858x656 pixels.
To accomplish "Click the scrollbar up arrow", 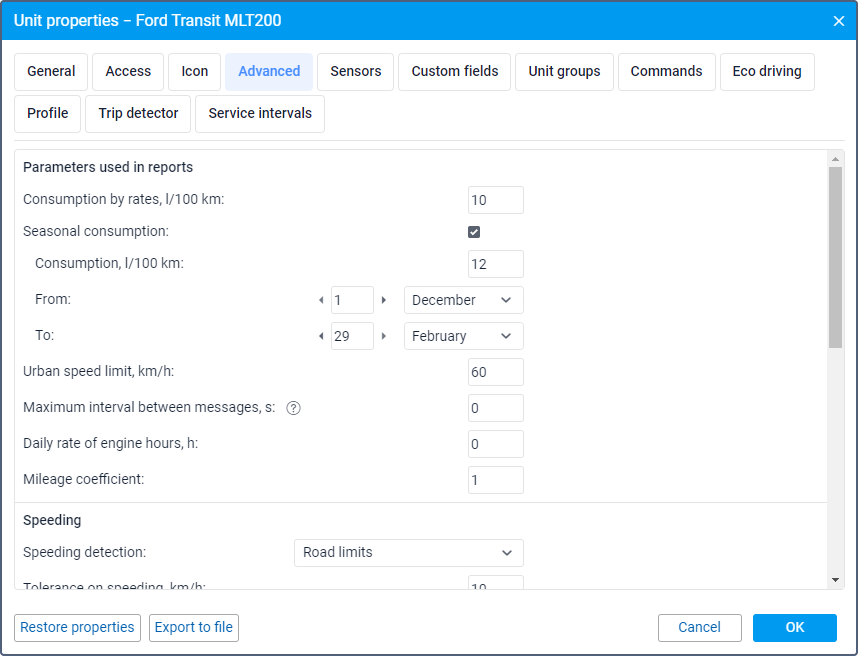I will tap(835, 159).
